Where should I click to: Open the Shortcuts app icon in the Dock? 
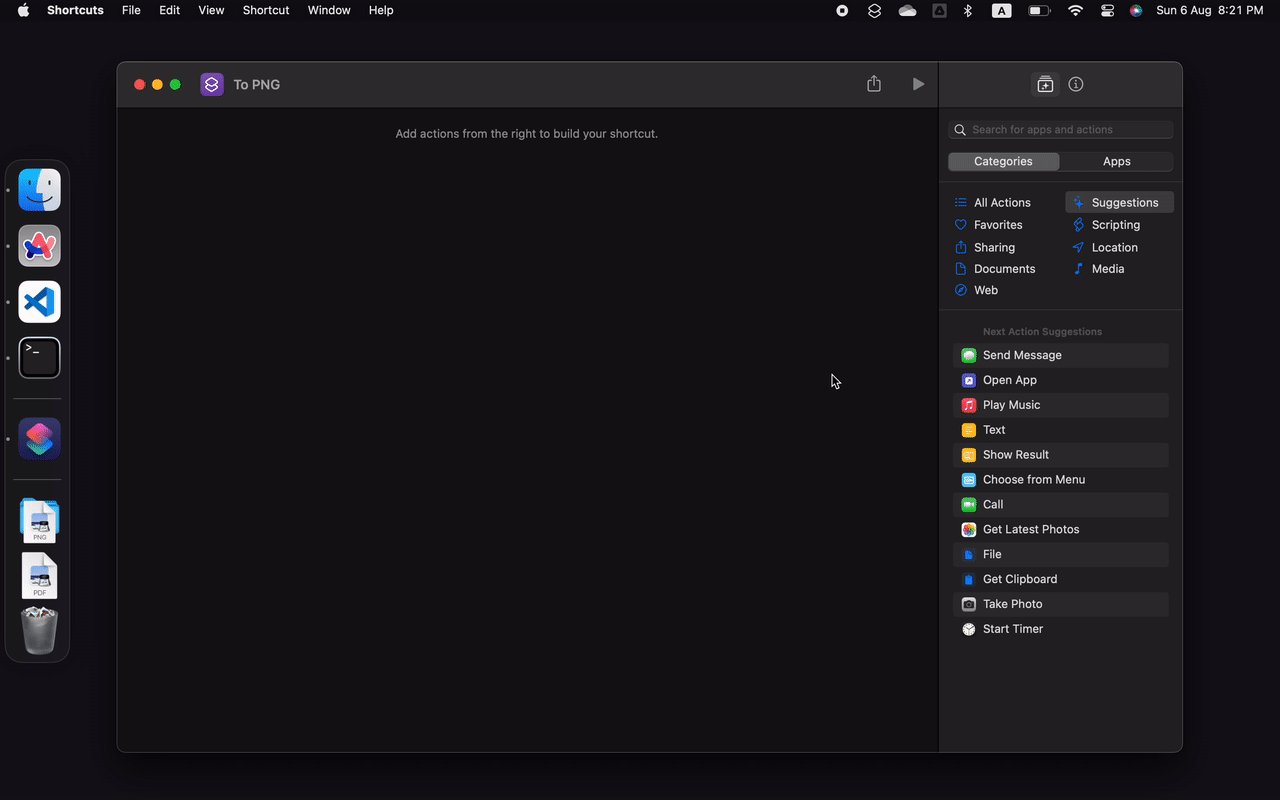coord(38,438)
